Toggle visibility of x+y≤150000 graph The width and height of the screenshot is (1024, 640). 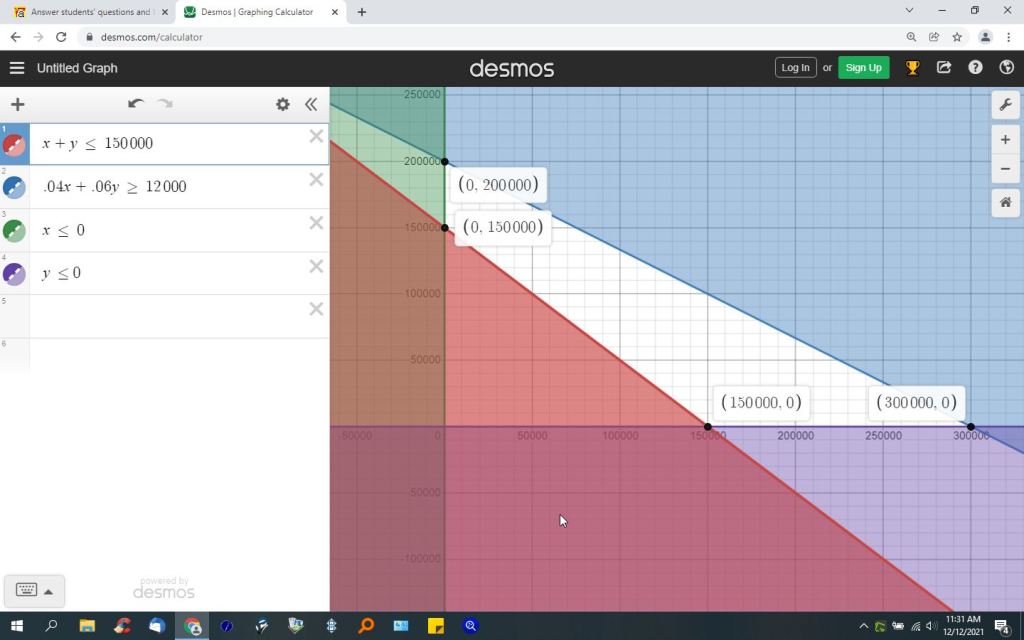pyautogui.click(x=14, y=145)
